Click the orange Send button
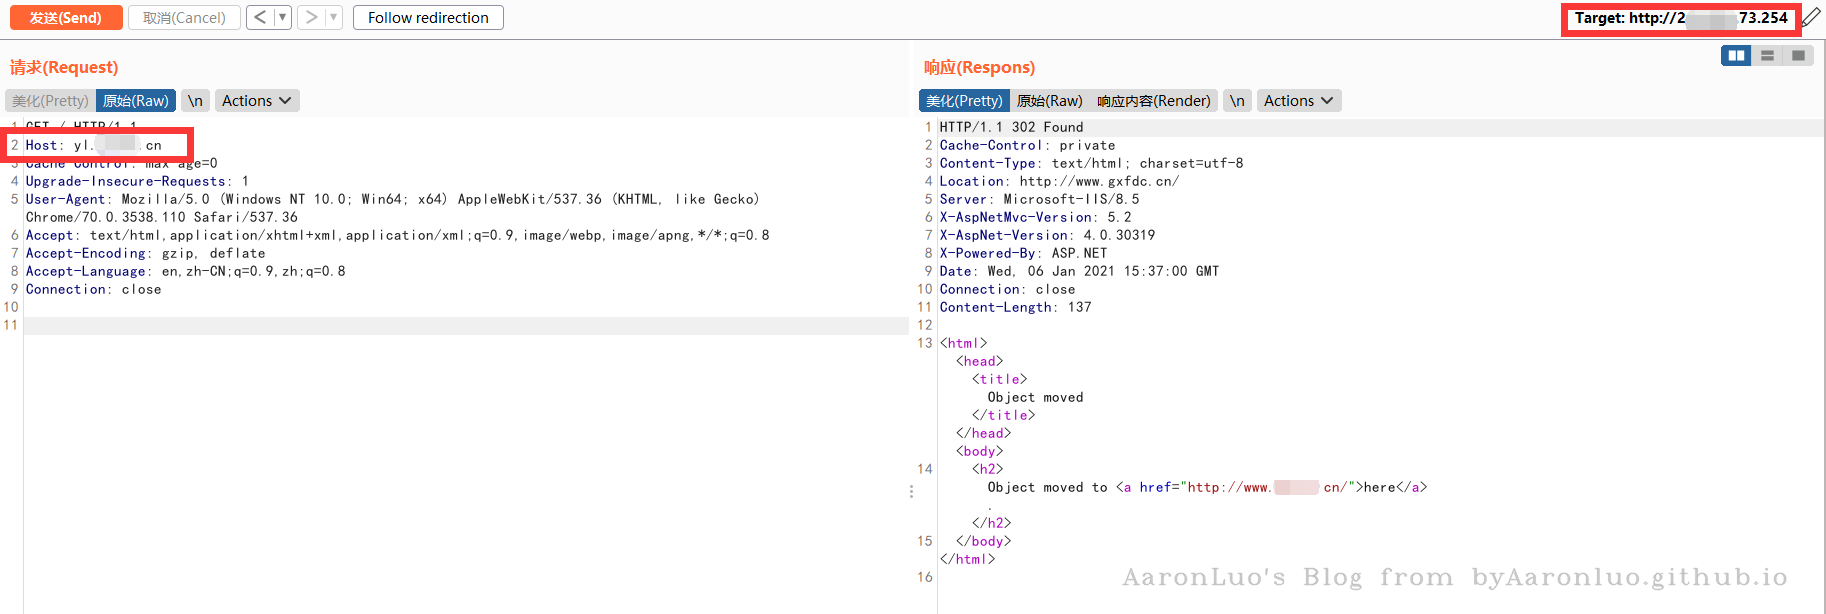Viewport: 1826px width, 614px height. tap(66, 17)
